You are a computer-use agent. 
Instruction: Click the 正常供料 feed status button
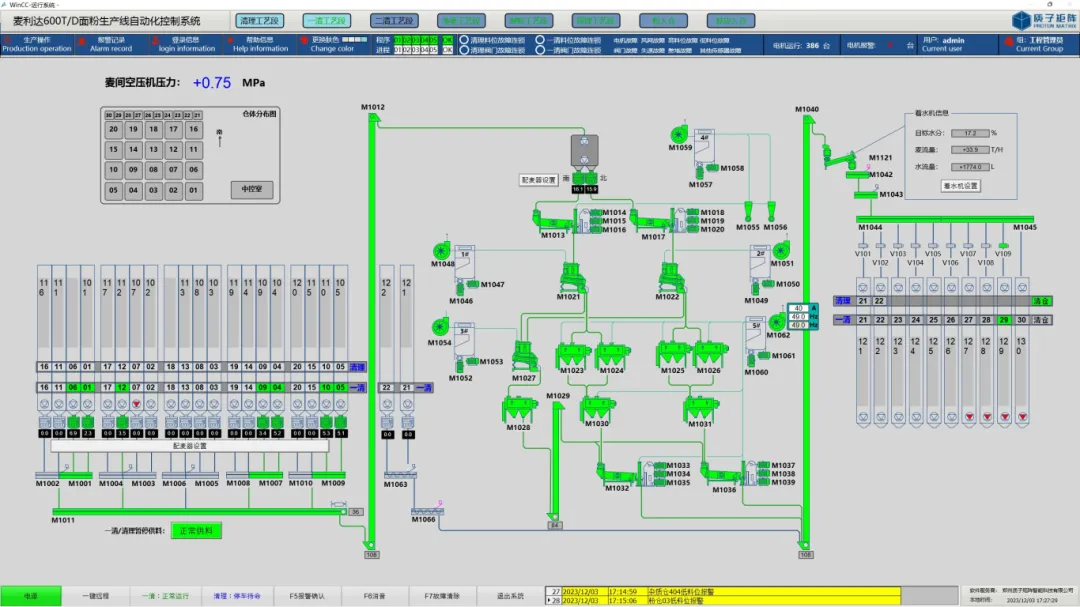tap(196, 531)
